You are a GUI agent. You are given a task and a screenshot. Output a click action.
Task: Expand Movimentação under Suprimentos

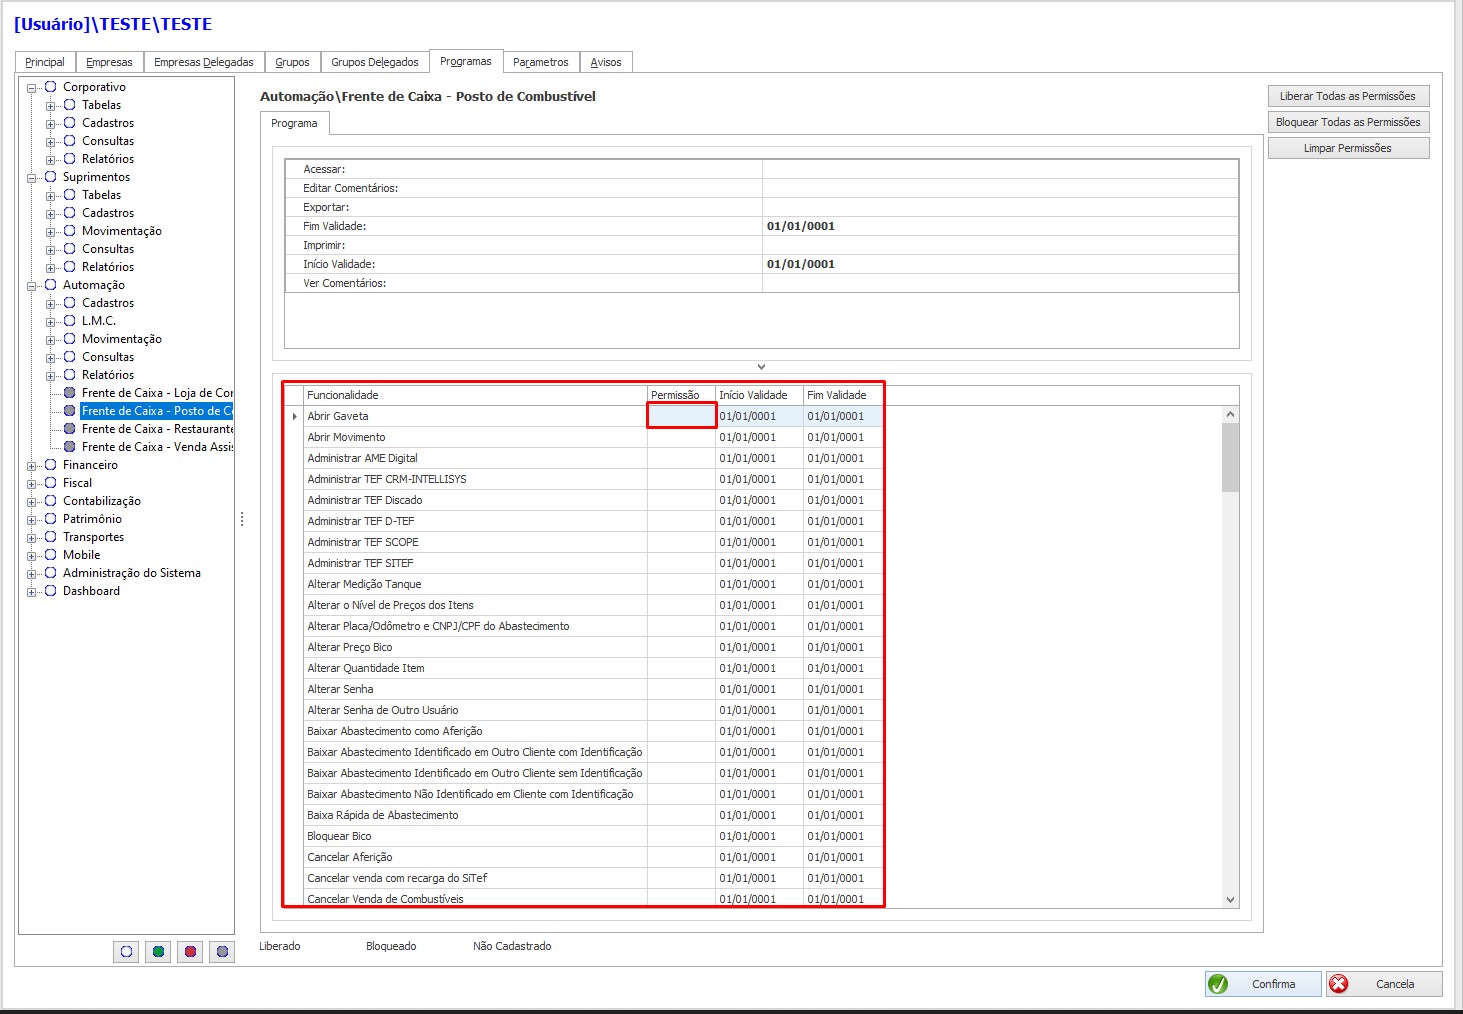[51, 232]
